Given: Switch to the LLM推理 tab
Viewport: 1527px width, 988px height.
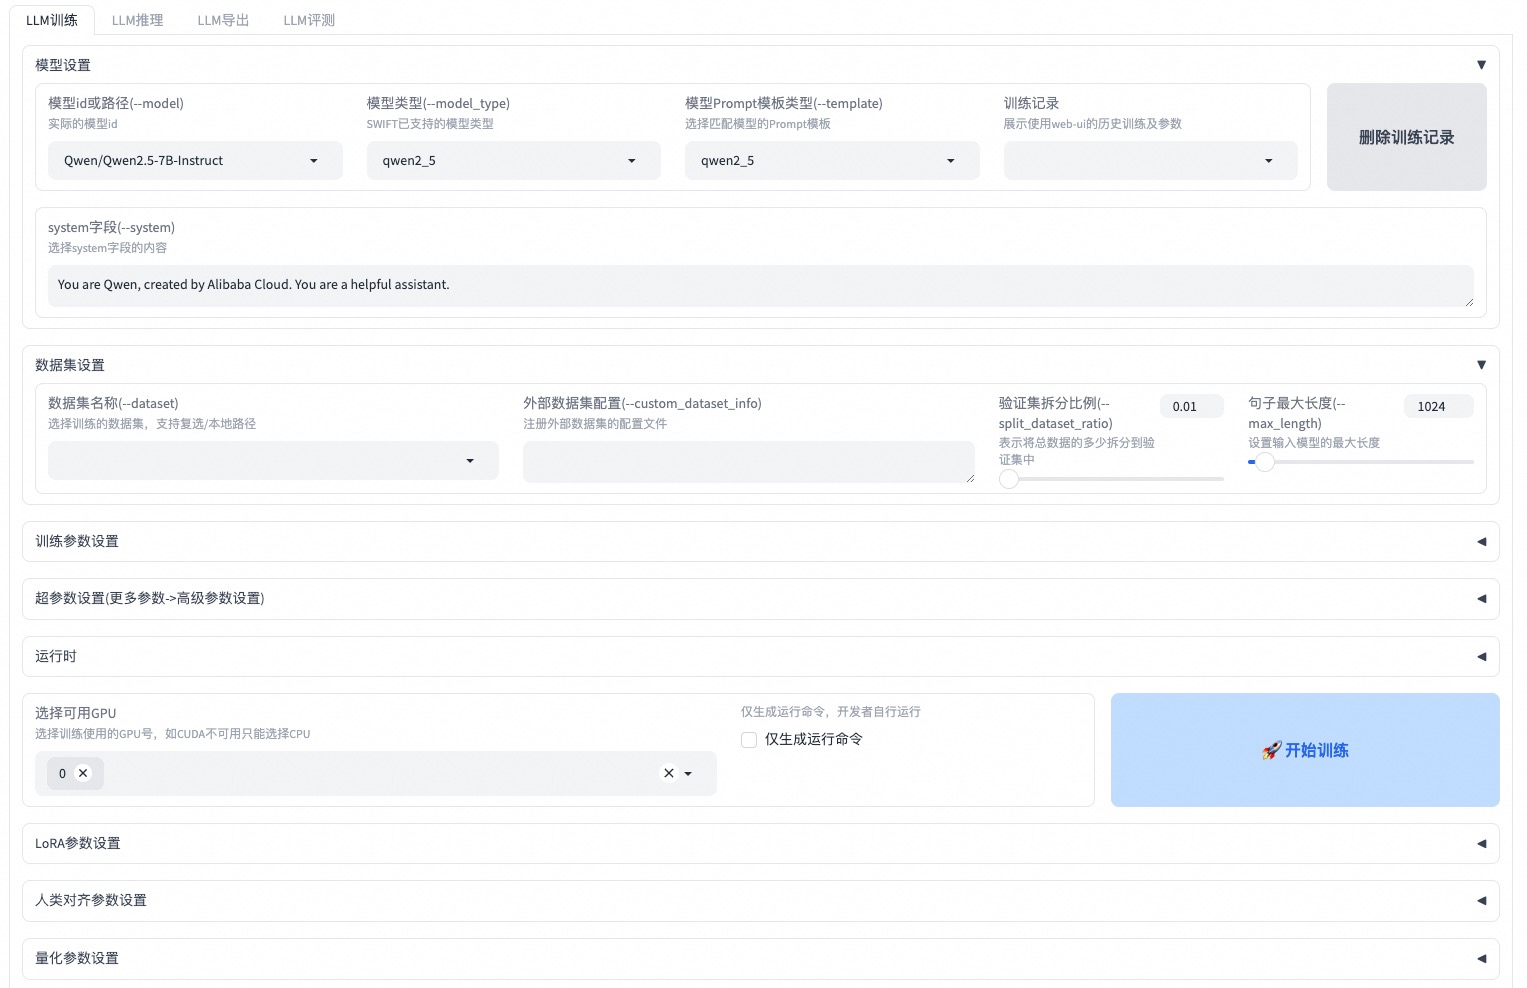Looking at the screenshot, I should click(x=137, y=20).
